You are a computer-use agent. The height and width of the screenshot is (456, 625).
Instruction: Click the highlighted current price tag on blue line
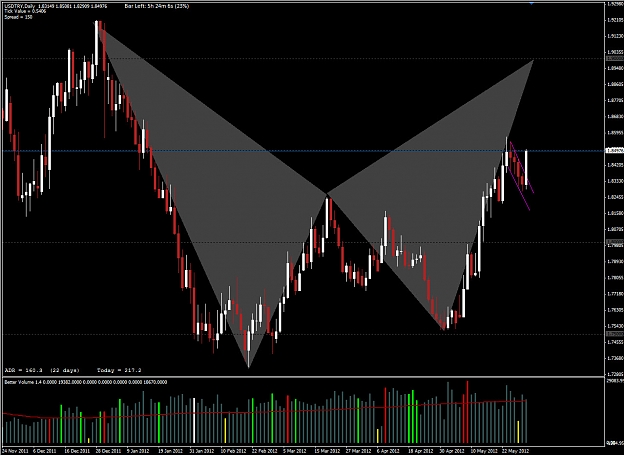[614, 151]
